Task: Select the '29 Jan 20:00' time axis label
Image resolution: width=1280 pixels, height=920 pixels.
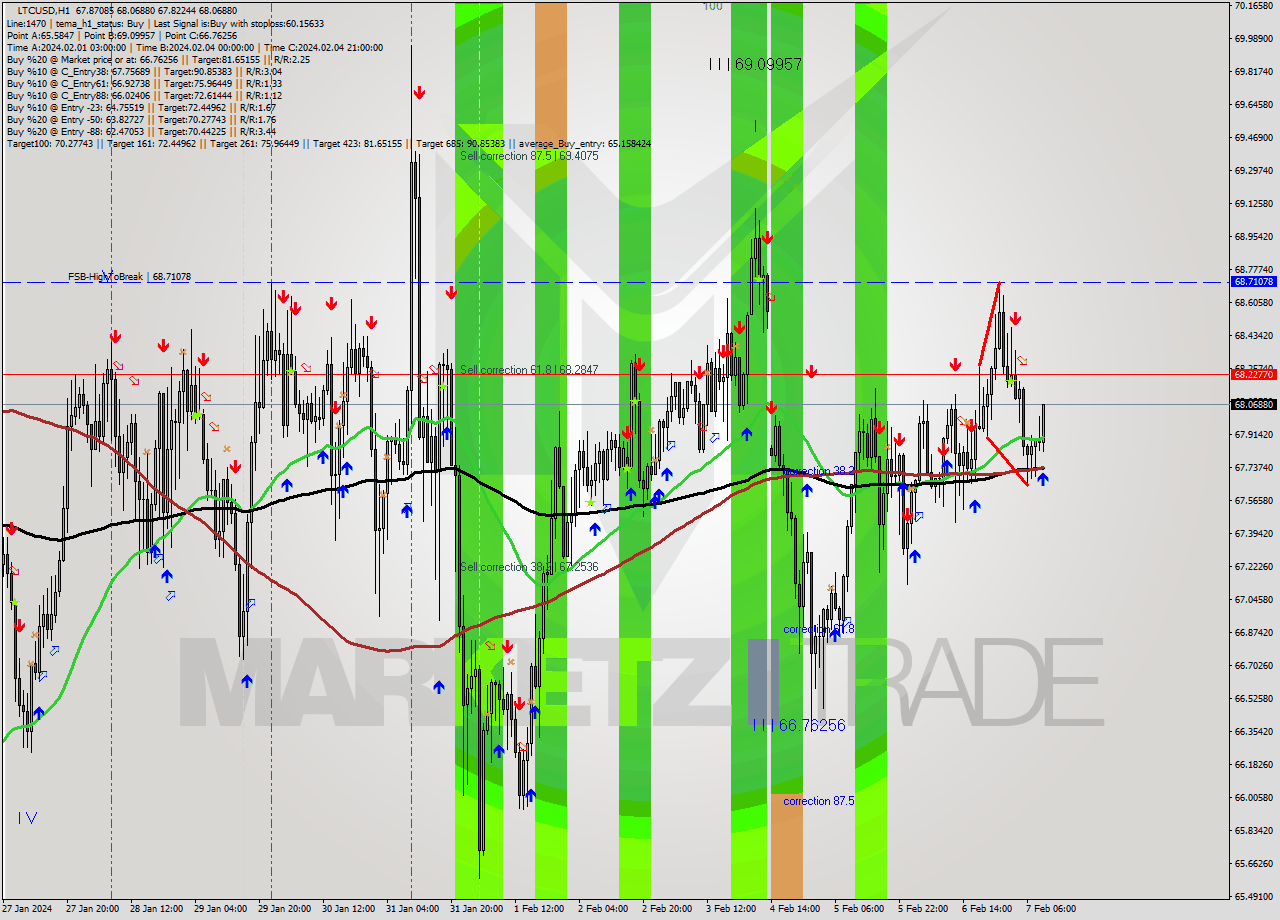Action: point(284,909)
